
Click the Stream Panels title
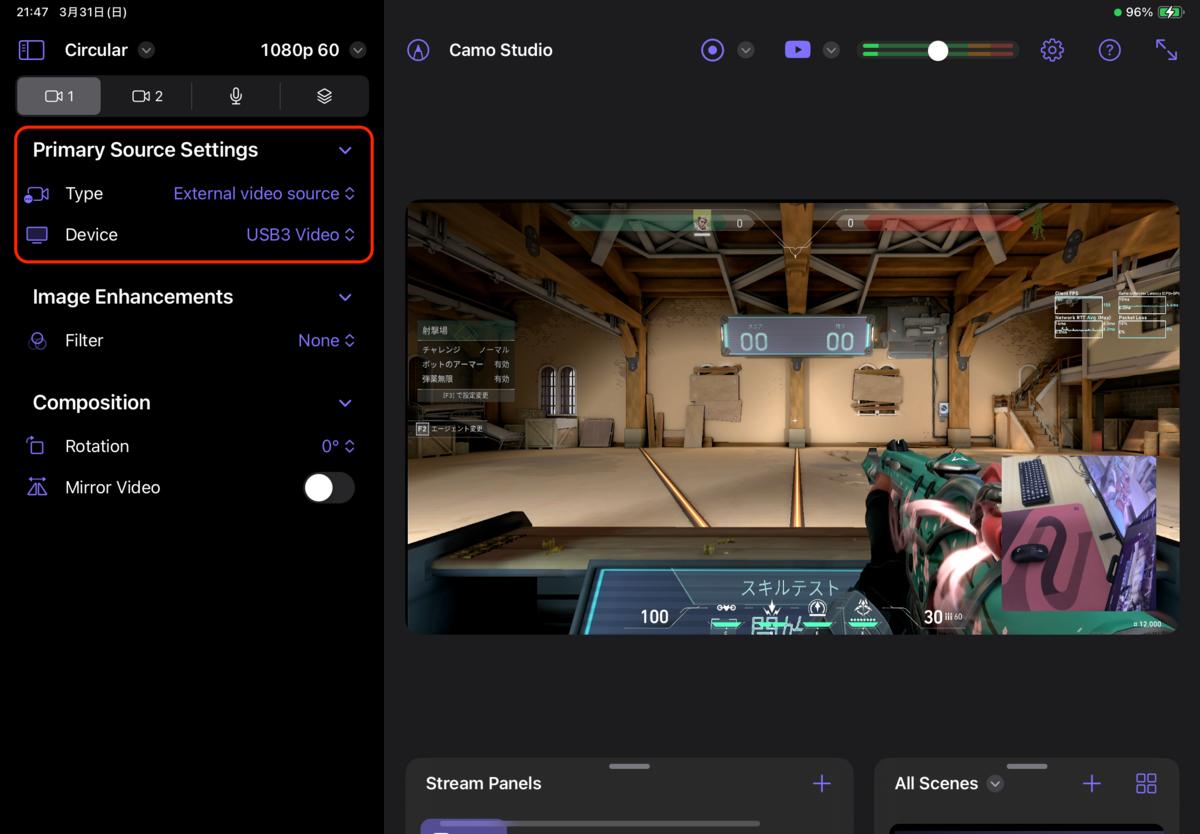(483, 784)
